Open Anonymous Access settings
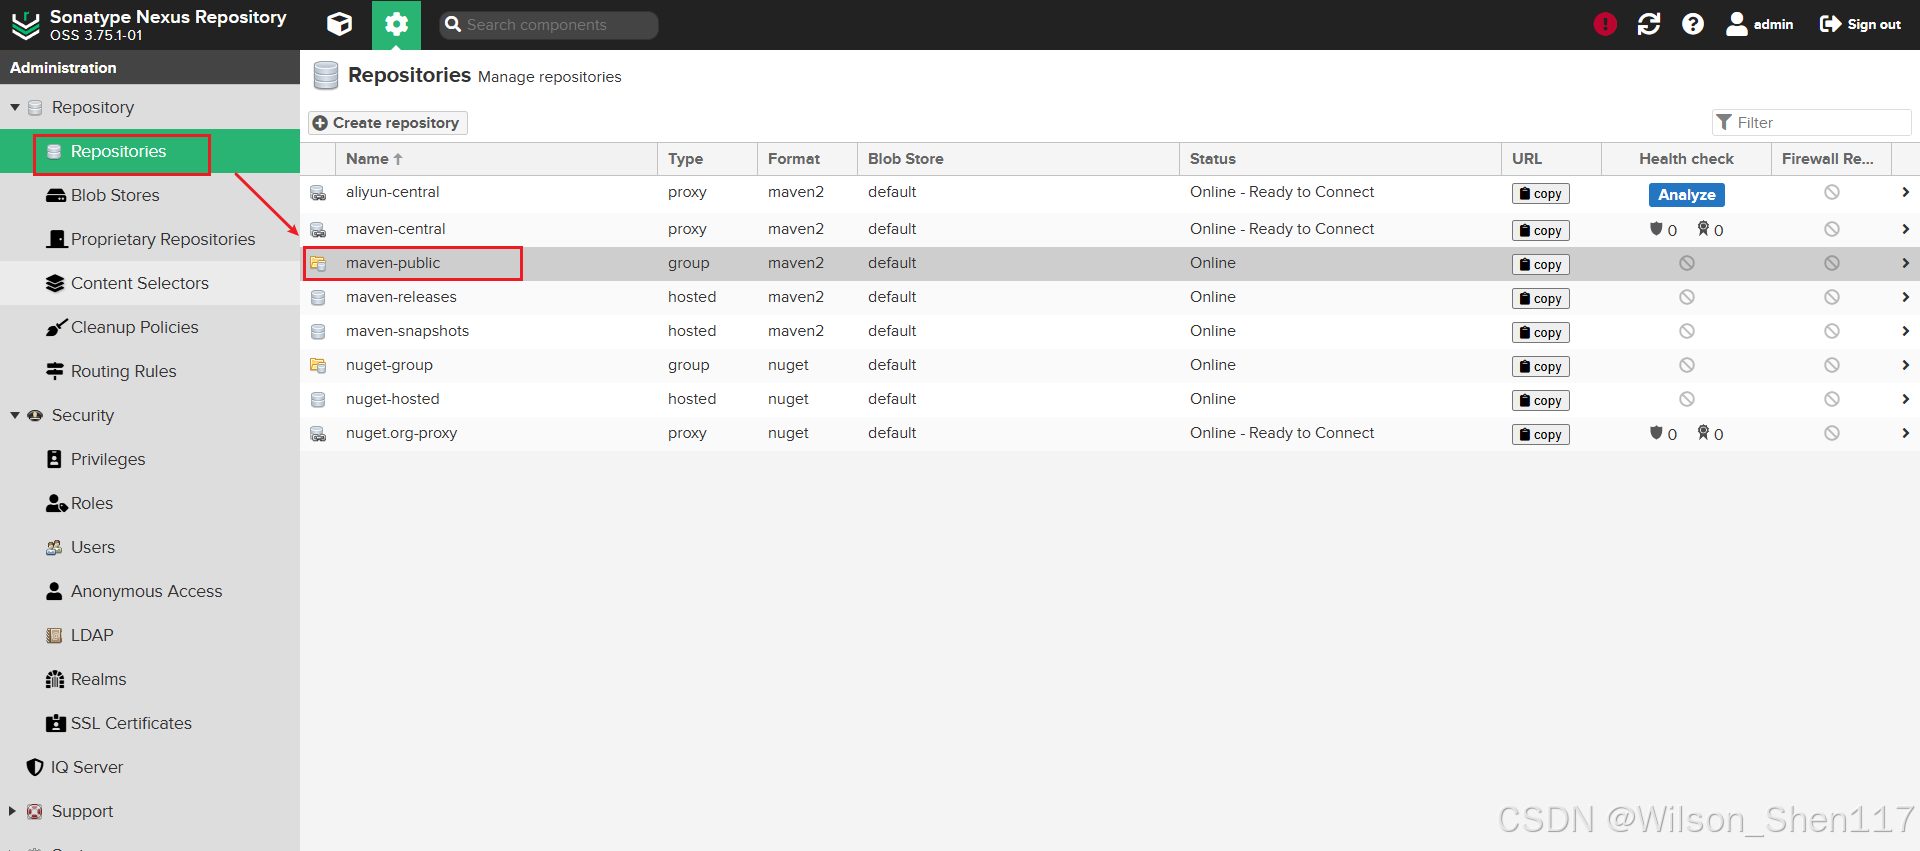 pos(150,591)
